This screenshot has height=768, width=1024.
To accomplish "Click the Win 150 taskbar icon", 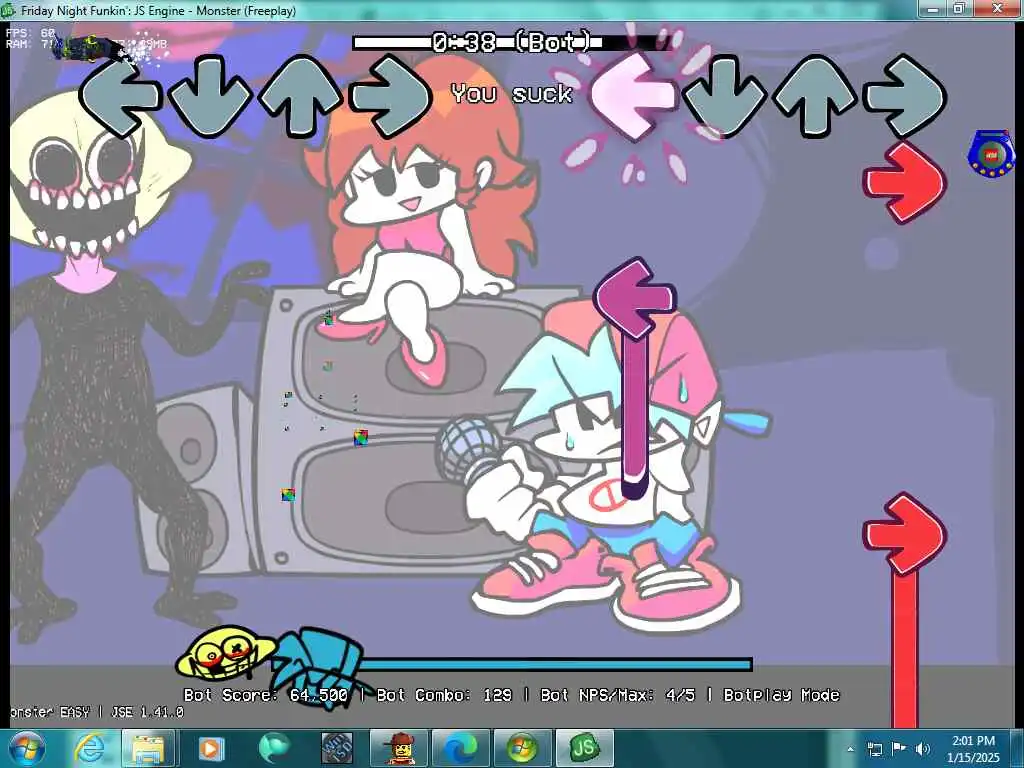I will click(337, 749).
